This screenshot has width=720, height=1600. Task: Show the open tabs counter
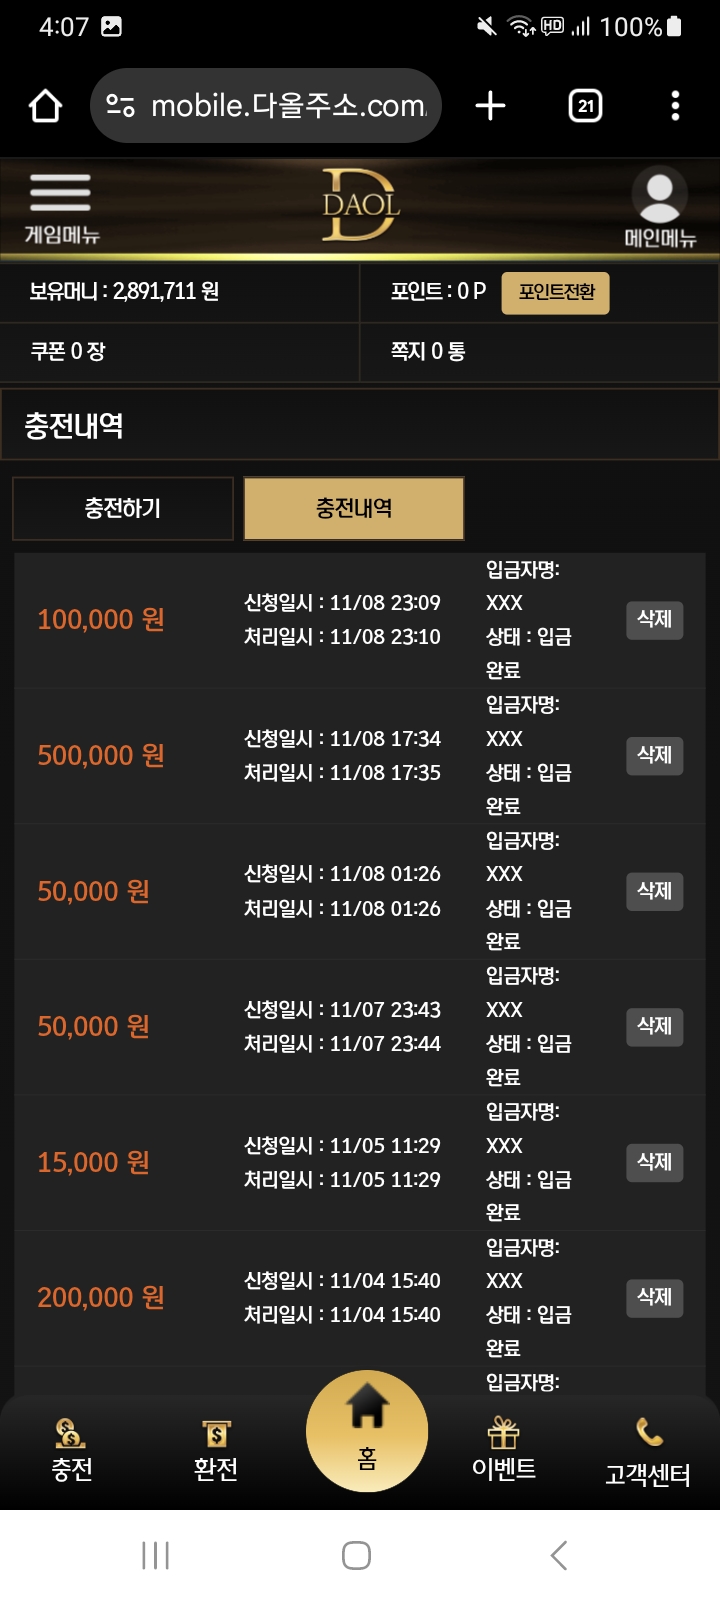coord(585,106)
